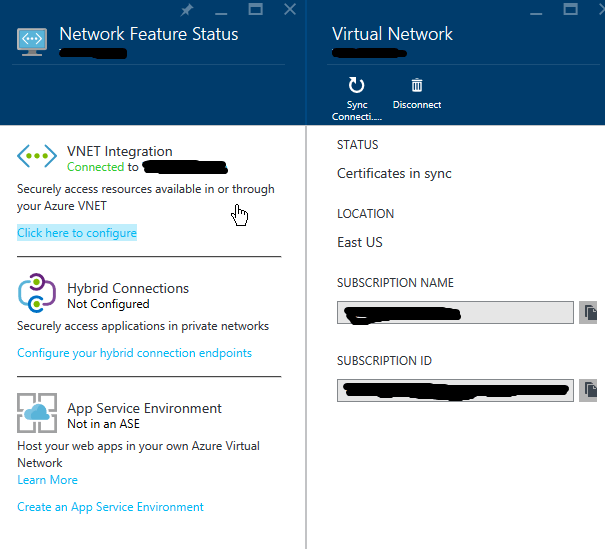Maximize the Virtual Network blade
The width and height of the screenshot is (605, 549).
[x=571, y=9]
